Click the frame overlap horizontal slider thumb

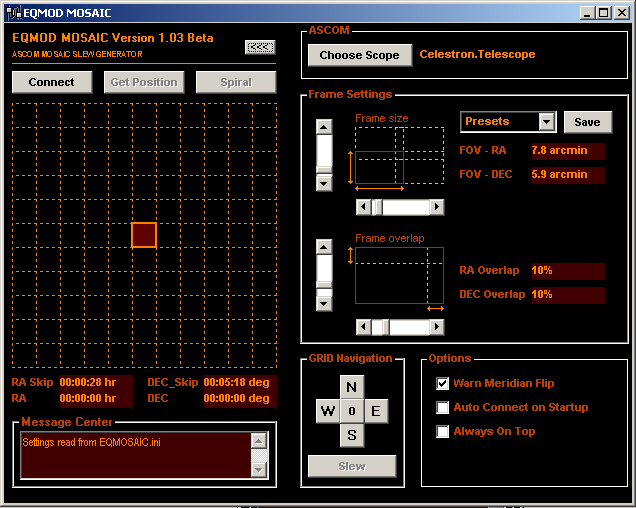[385, 327]
